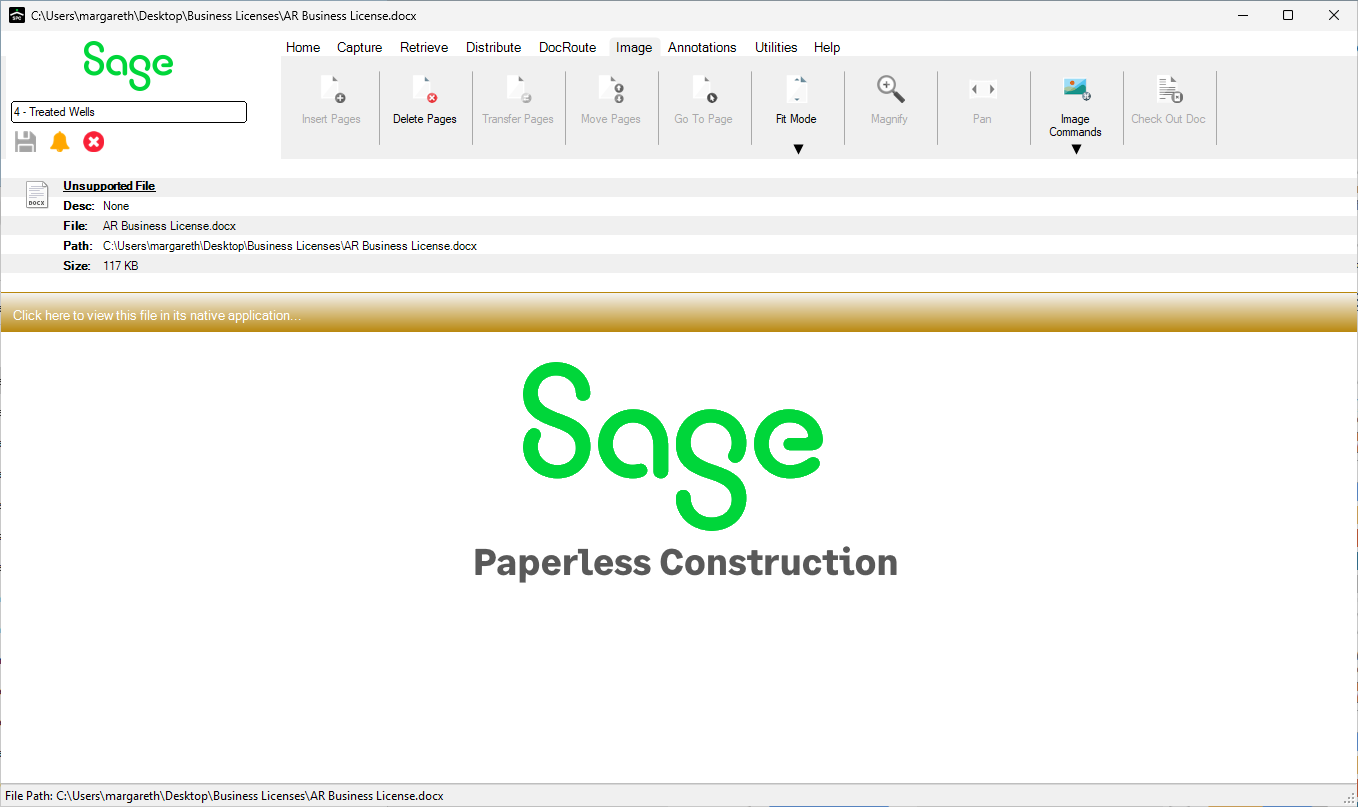
Task: Expand the Fit Mode dropdown arrow
Action: tap(798, 150)
